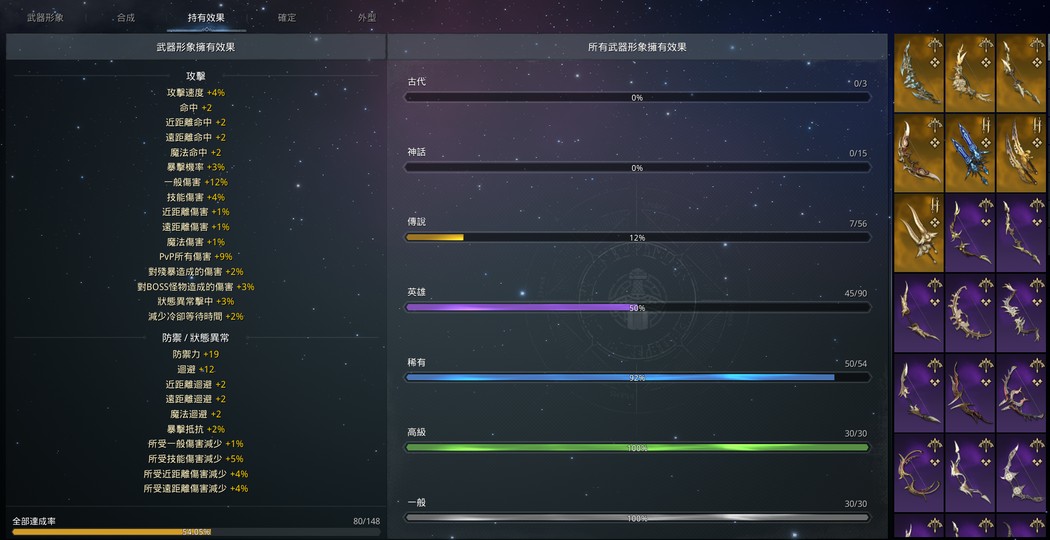This screenshot has width=1050, height=540.
Task: Choose the pale twin-horn blade on gold card
Action: 919,232
